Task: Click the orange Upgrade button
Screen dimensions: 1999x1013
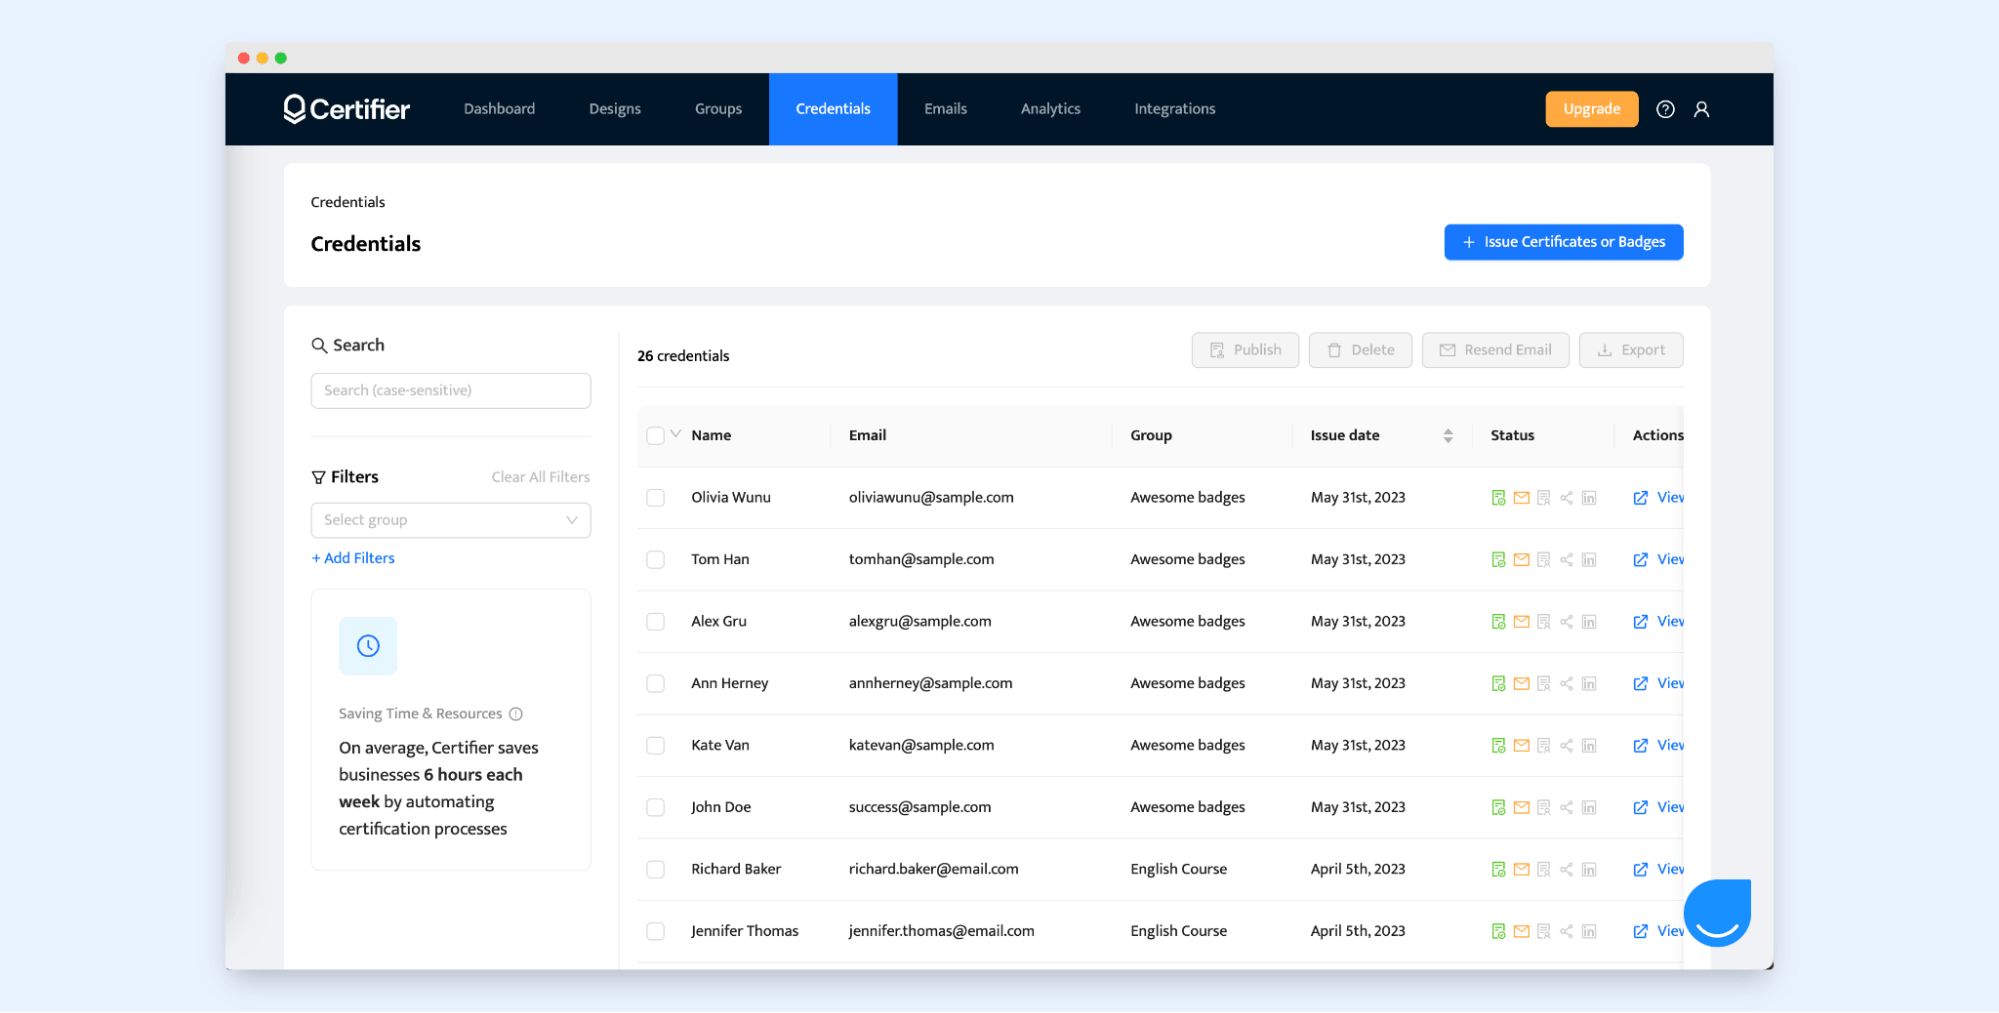Action: click(x=1591, y=109)
